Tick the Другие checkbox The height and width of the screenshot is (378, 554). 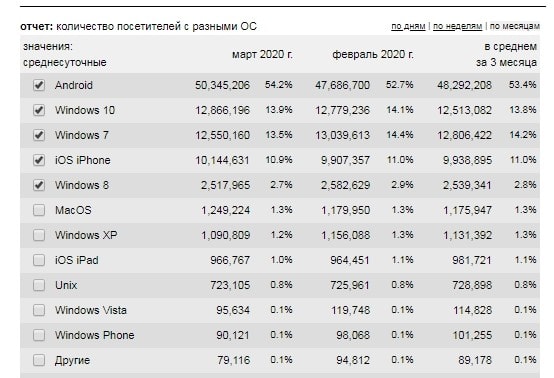[x=39, y=360]
